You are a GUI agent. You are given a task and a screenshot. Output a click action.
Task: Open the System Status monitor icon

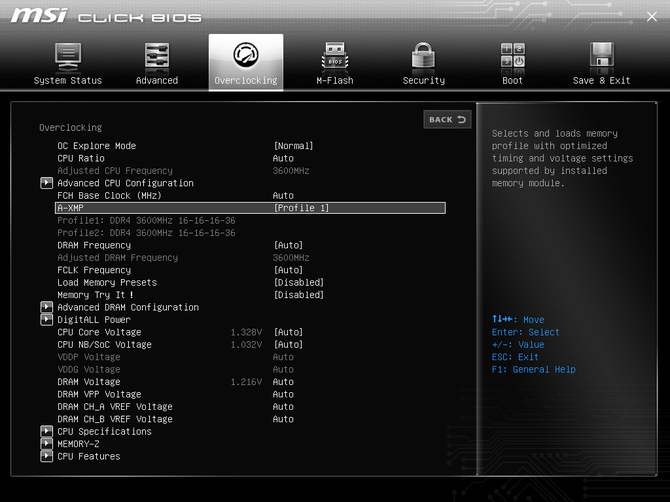click(68, 56)
